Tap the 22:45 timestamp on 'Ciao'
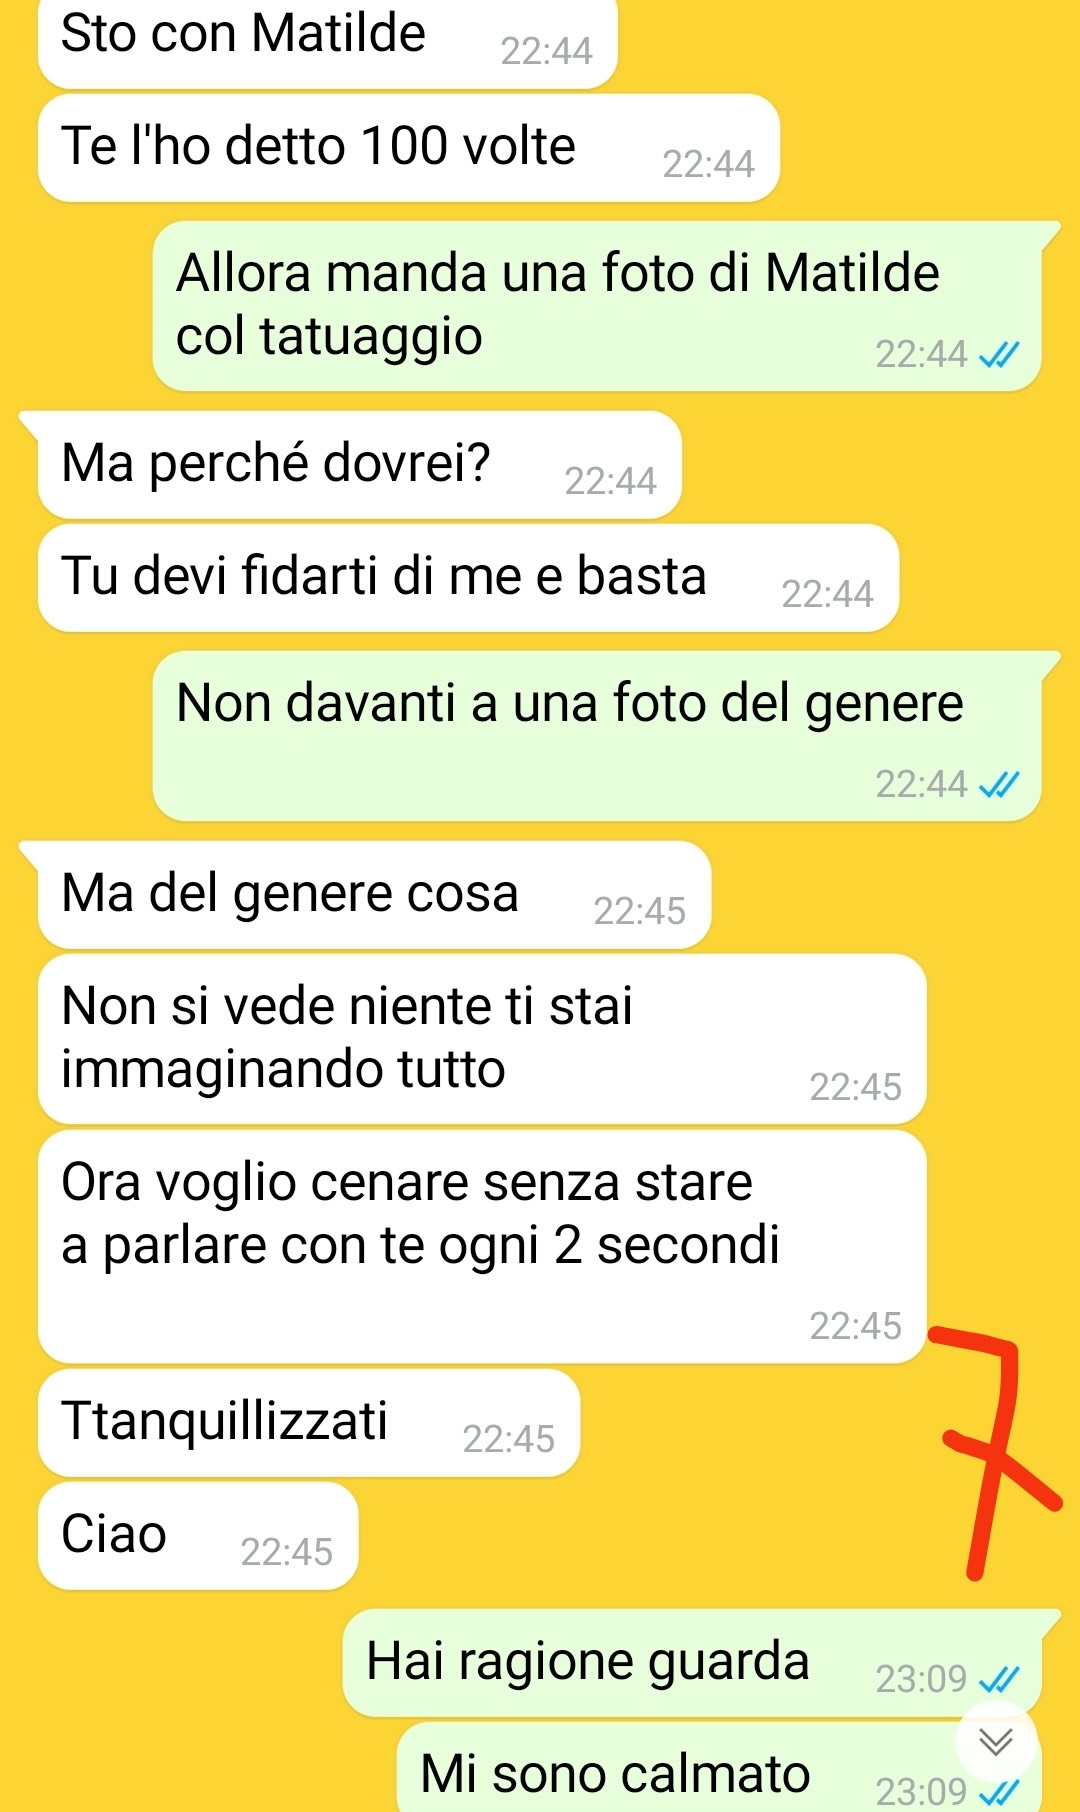The image size is (1080, 1812). click(x=286, y=1552)
